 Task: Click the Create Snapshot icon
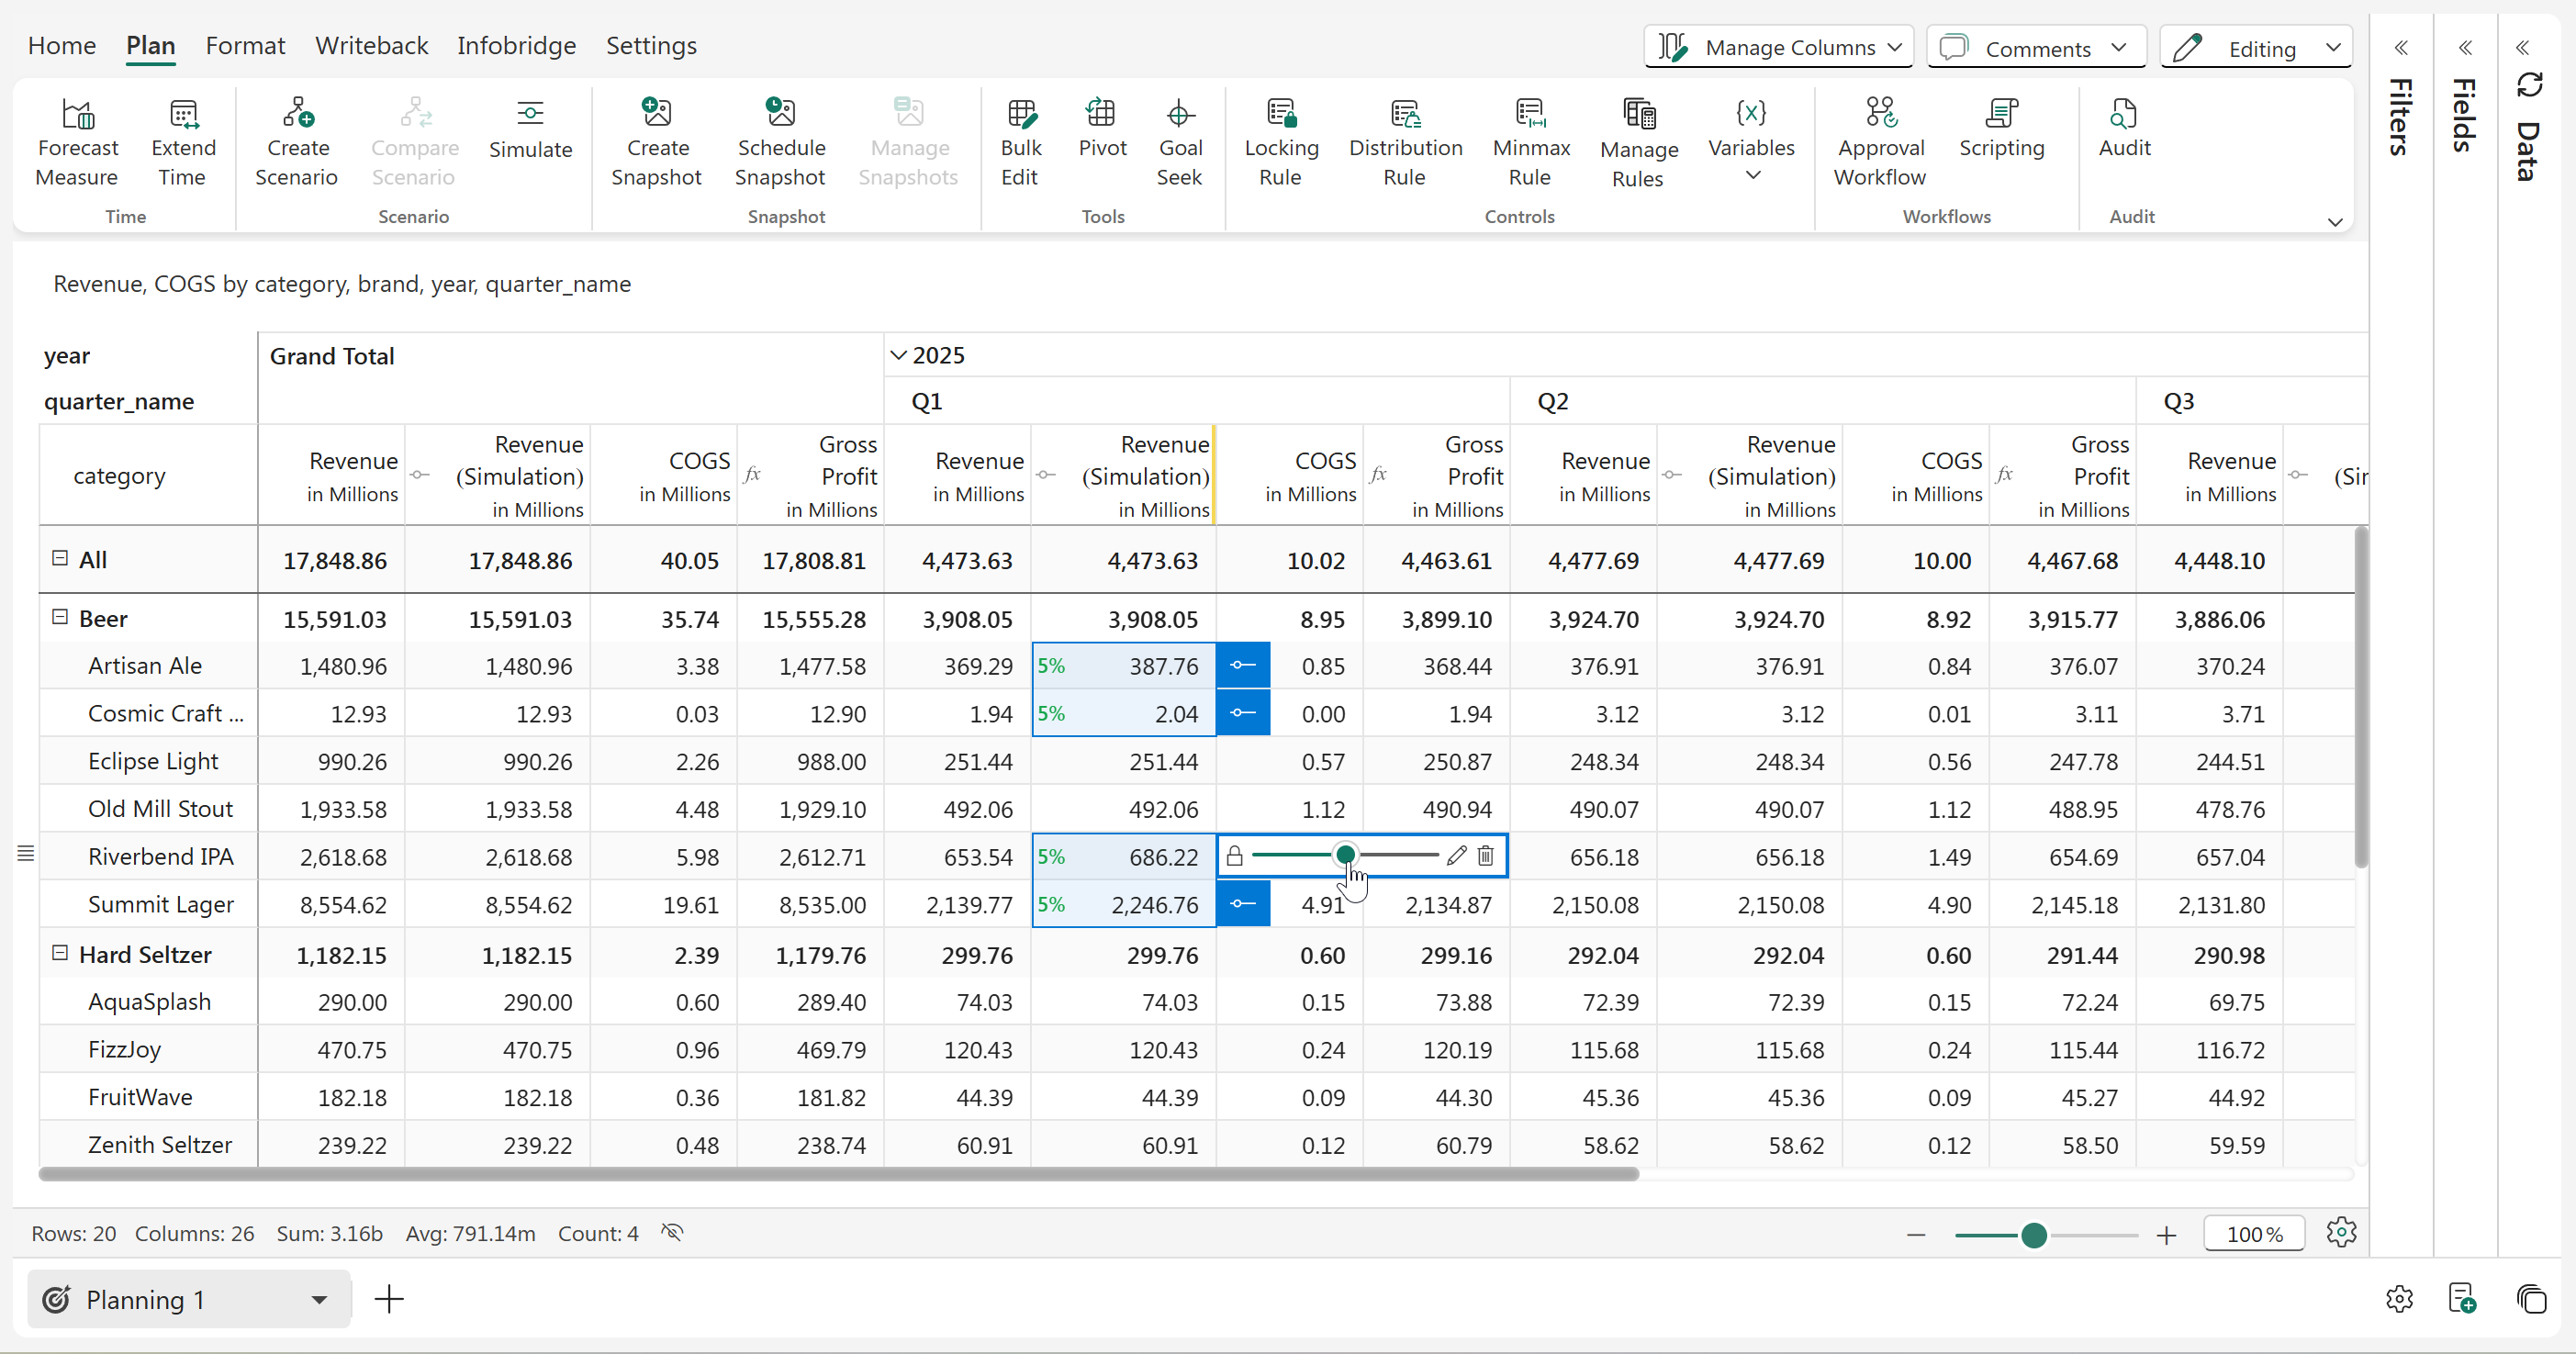tap(657, 114)
